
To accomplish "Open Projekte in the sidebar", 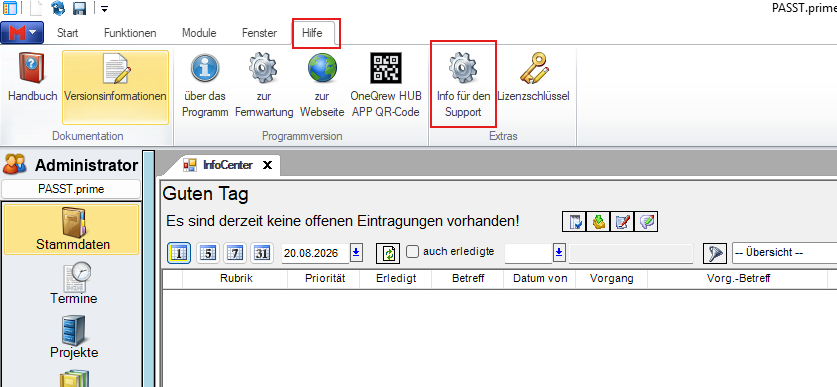I will 74,337.
